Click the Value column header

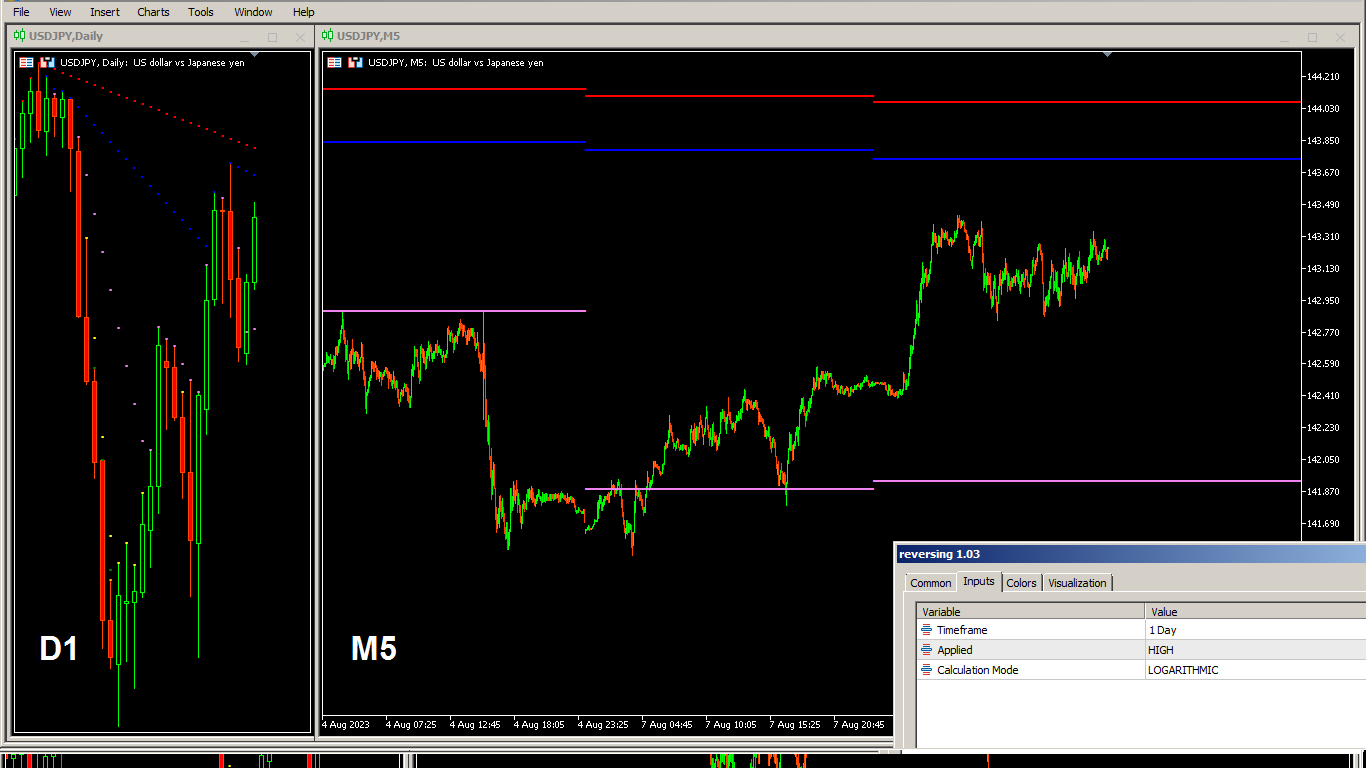click(1255, 611)
